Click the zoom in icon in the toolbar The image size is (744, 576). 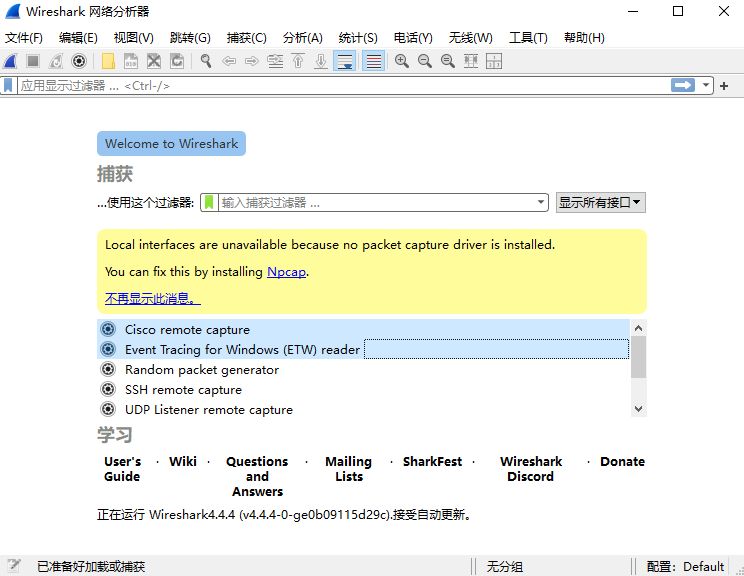(402, 61)
